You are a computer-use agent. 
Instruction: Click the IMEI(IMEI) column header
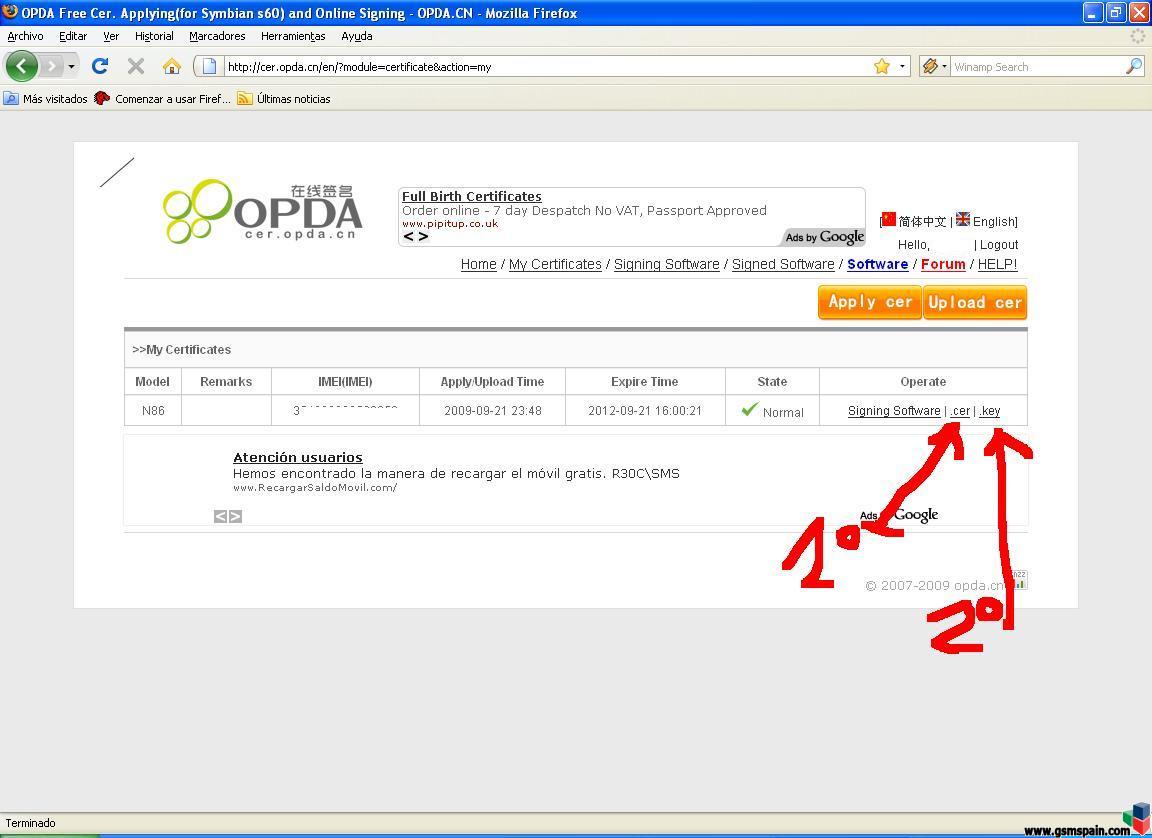pyautogui.click(x=345, y=382)
